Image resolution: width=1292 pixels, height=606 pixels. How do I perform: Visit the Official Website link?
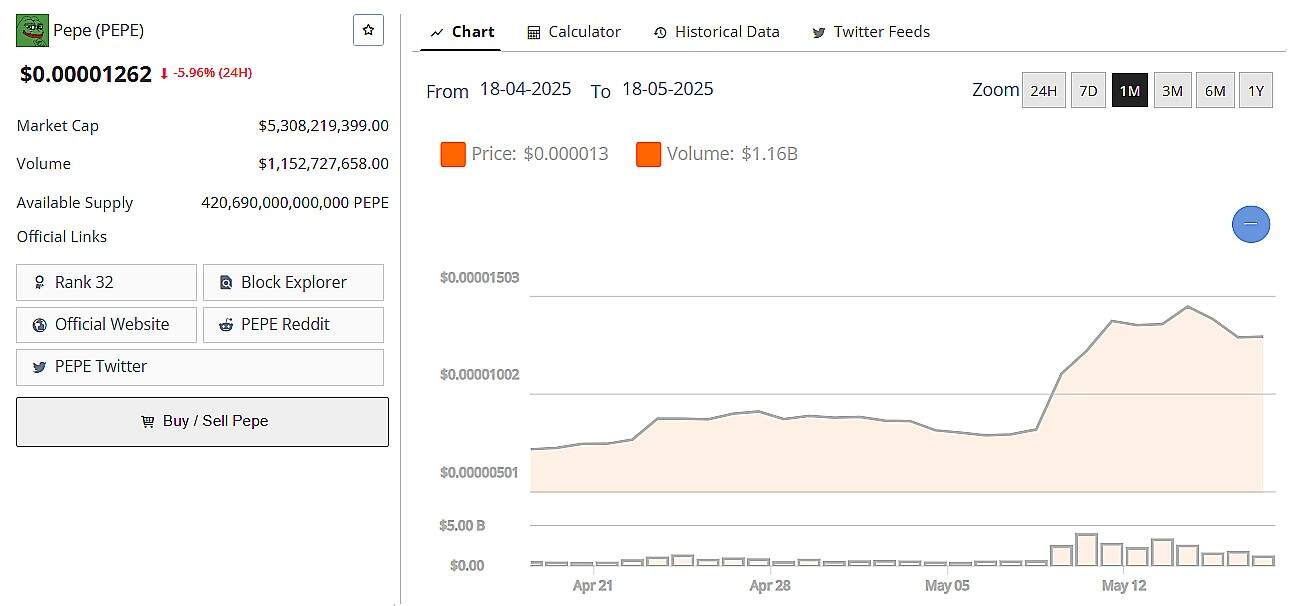coord(106,325)
